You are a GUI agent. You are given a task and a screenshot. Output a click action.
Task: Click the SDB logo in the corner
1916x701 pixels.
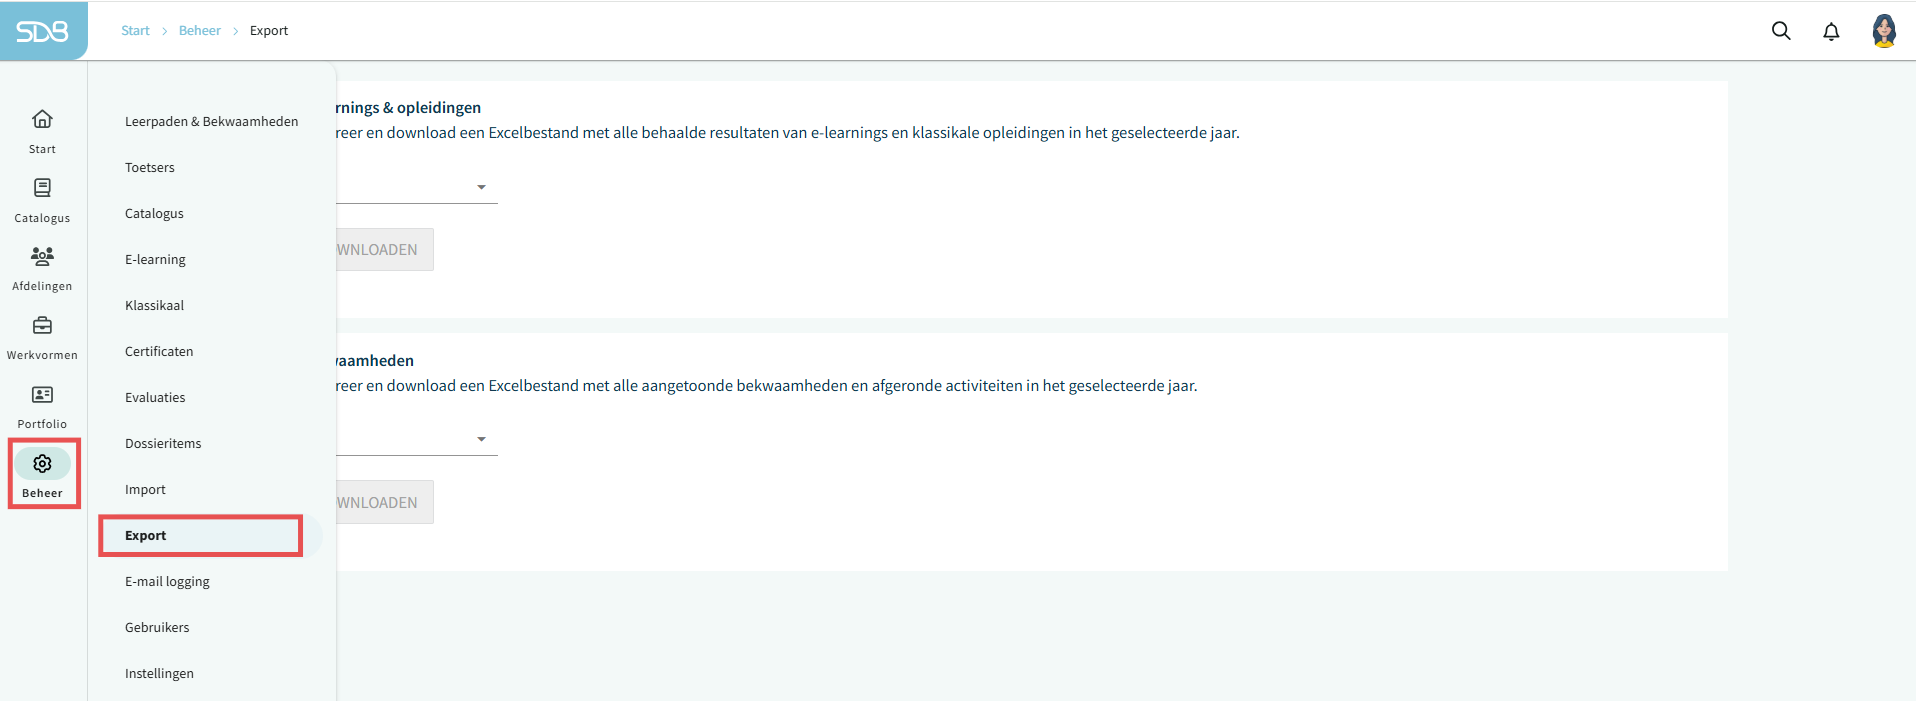click(42, 32)
